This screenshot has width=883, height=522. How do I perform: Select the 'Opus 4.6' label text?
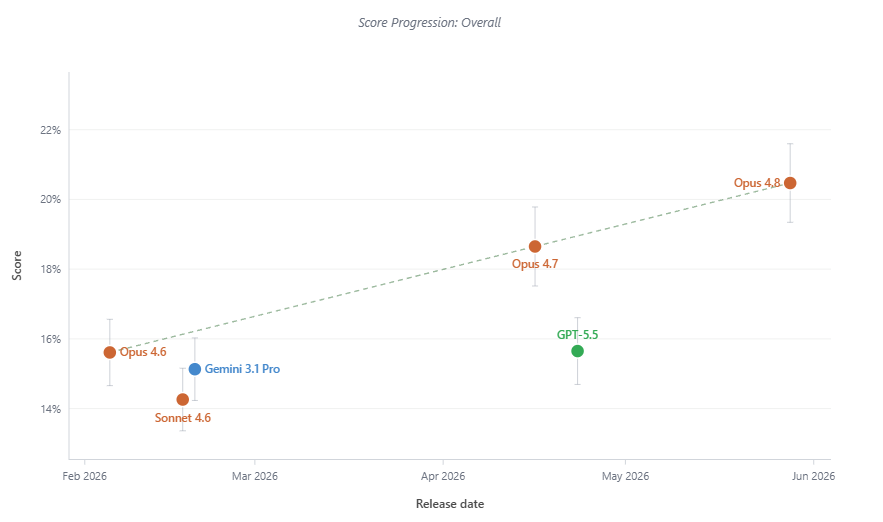143,353
